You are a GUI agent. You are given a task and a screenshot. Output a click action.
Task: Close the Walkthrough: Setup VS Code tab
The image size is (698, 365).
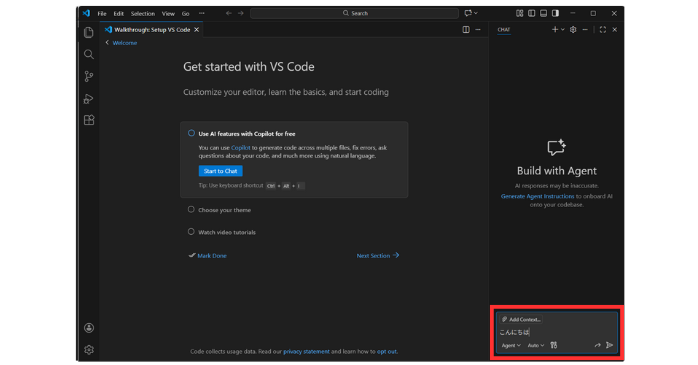coord(197,30)
